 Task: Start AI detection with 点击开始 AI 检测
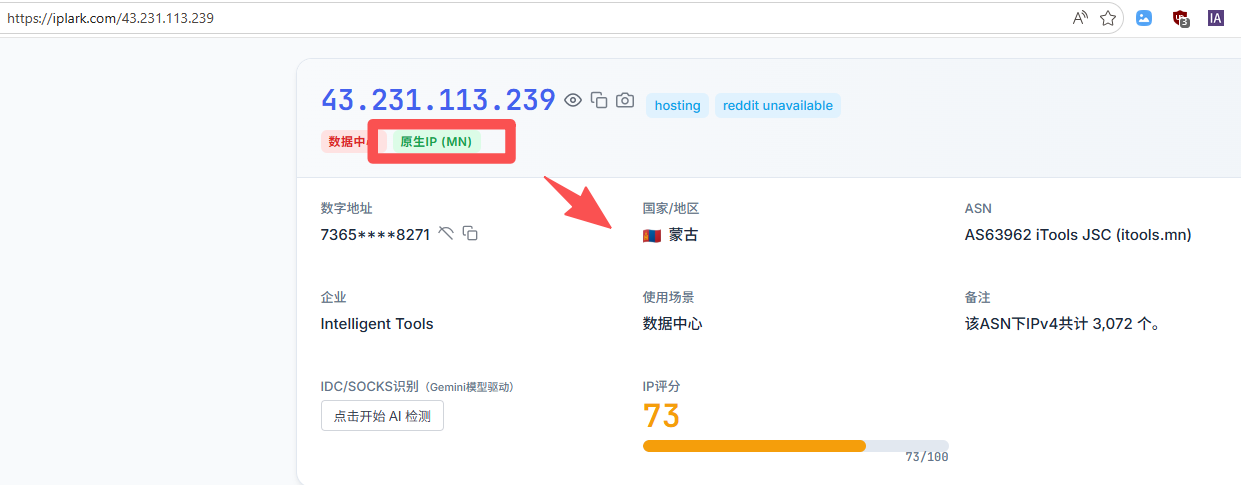pyautogui.click(x=382, y=416)
